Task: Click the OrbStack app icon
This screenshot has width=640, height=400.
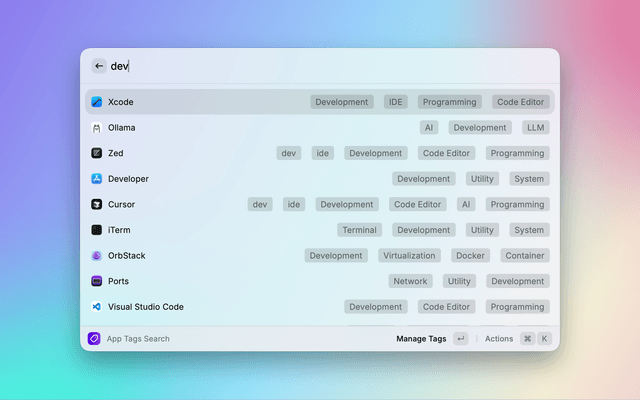Action: click(x=97, y=256)
